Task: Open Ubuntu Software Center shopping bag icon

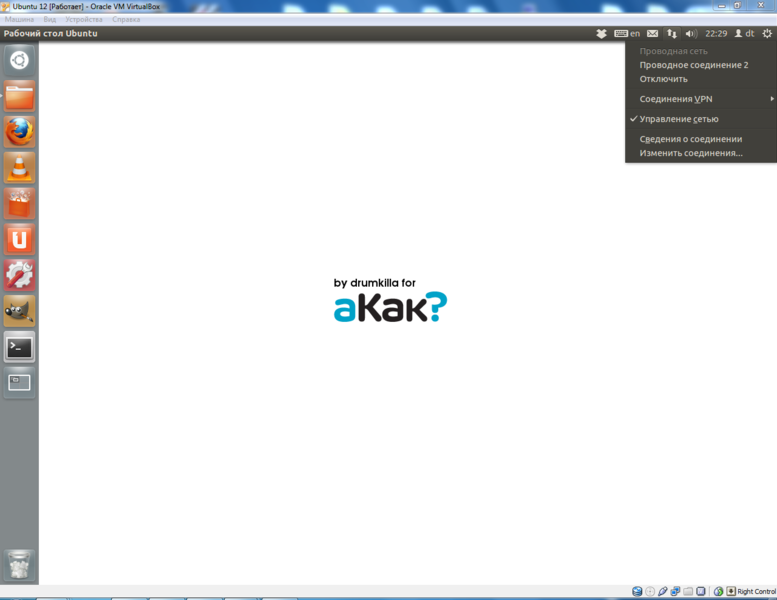Action: coord(19,204)
